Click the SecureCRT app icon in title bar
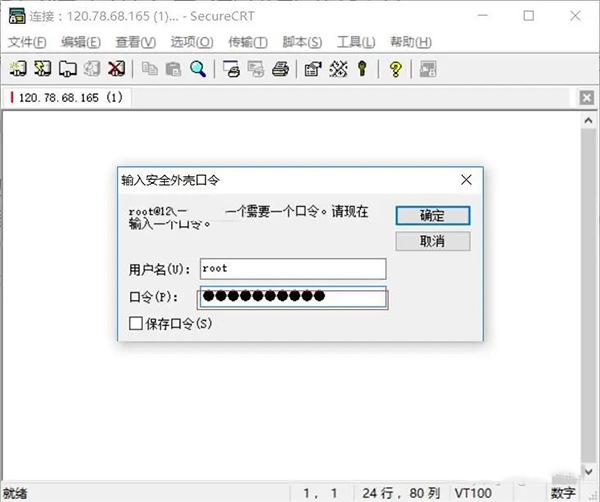The image size is (600, 502). [17, 16]
